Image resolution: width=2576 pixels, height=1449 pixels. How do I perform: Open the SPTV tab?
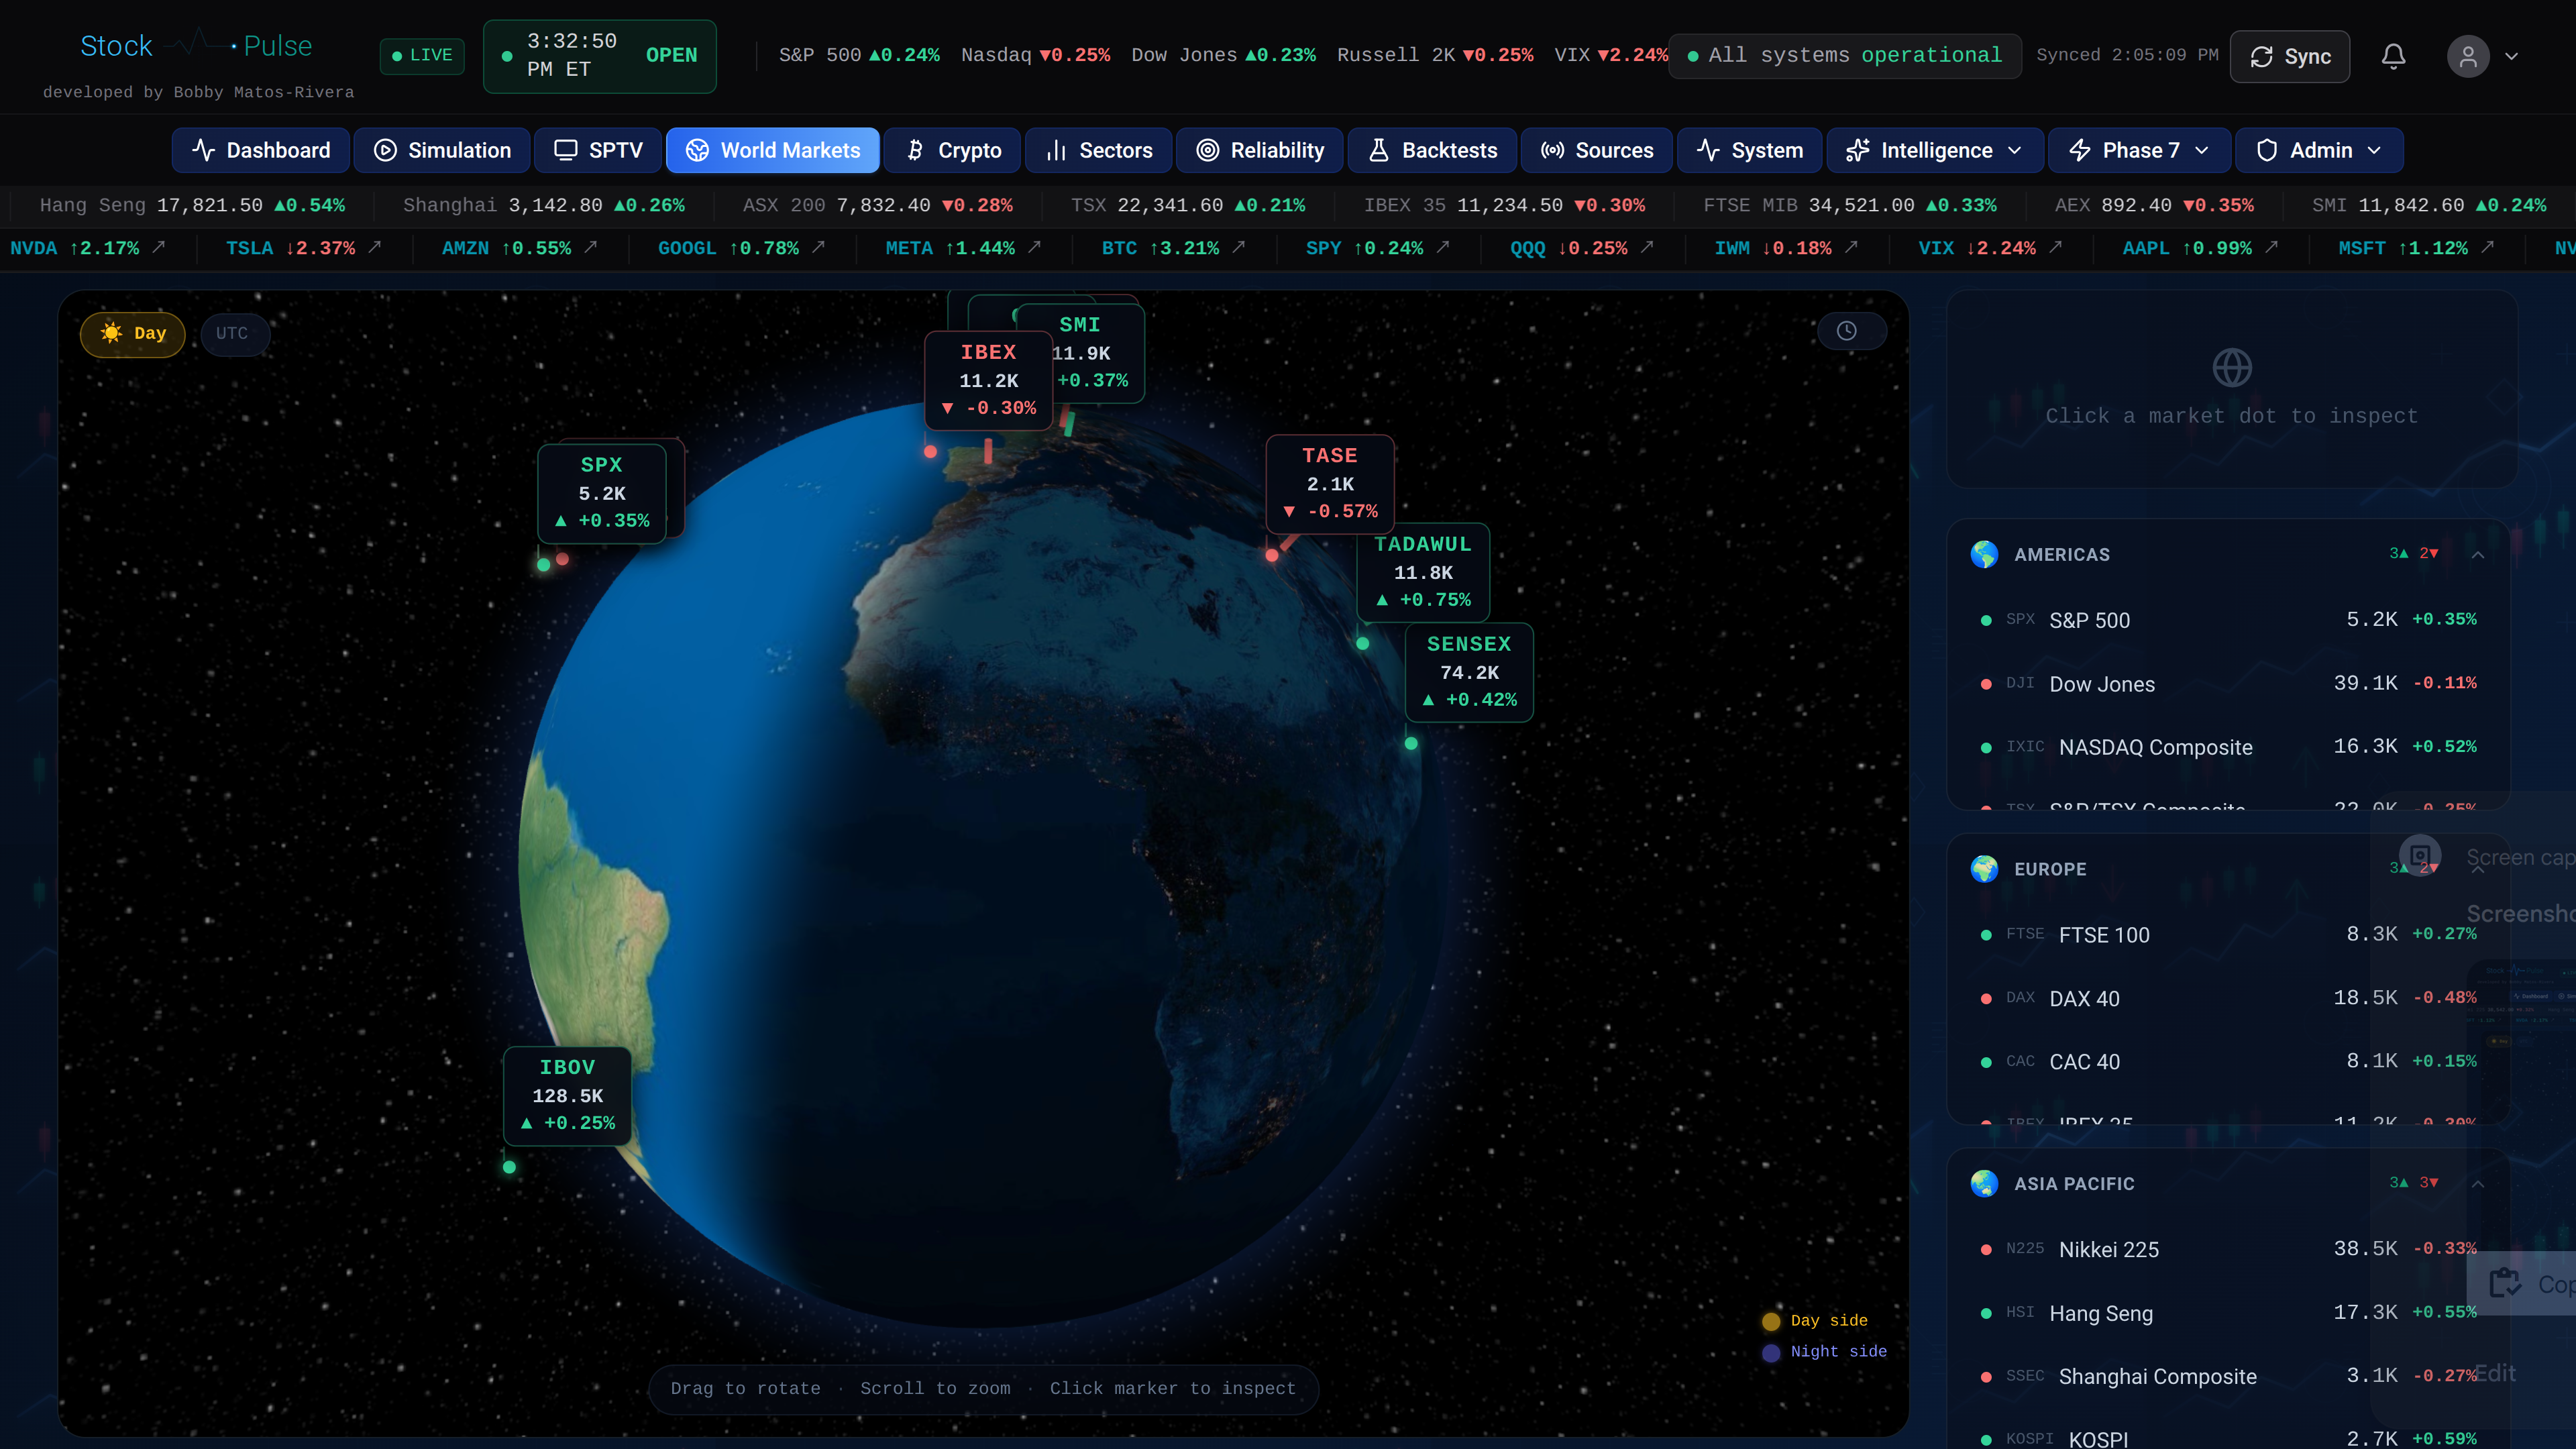pos(597,150)
